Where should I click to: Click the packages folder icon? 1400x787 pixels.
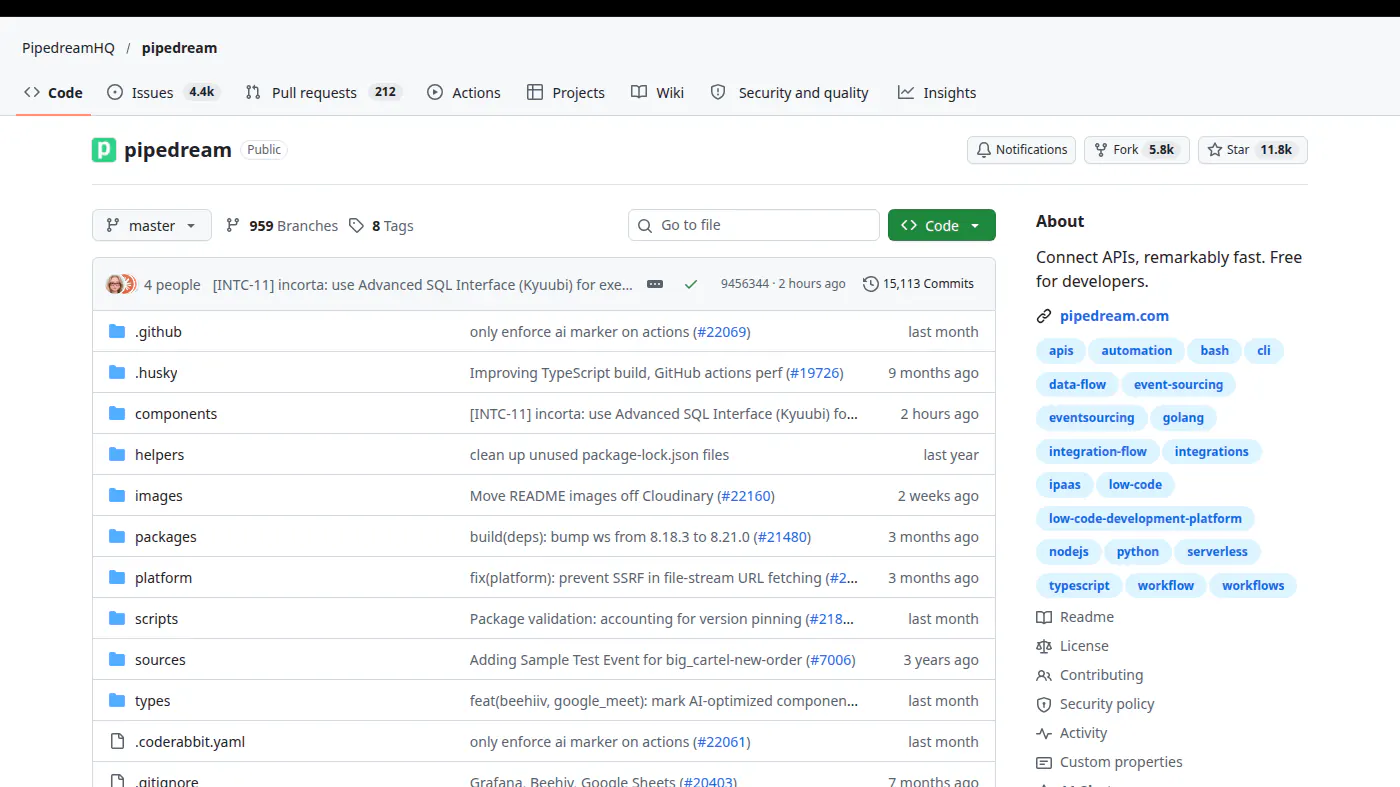coord(117,537)
